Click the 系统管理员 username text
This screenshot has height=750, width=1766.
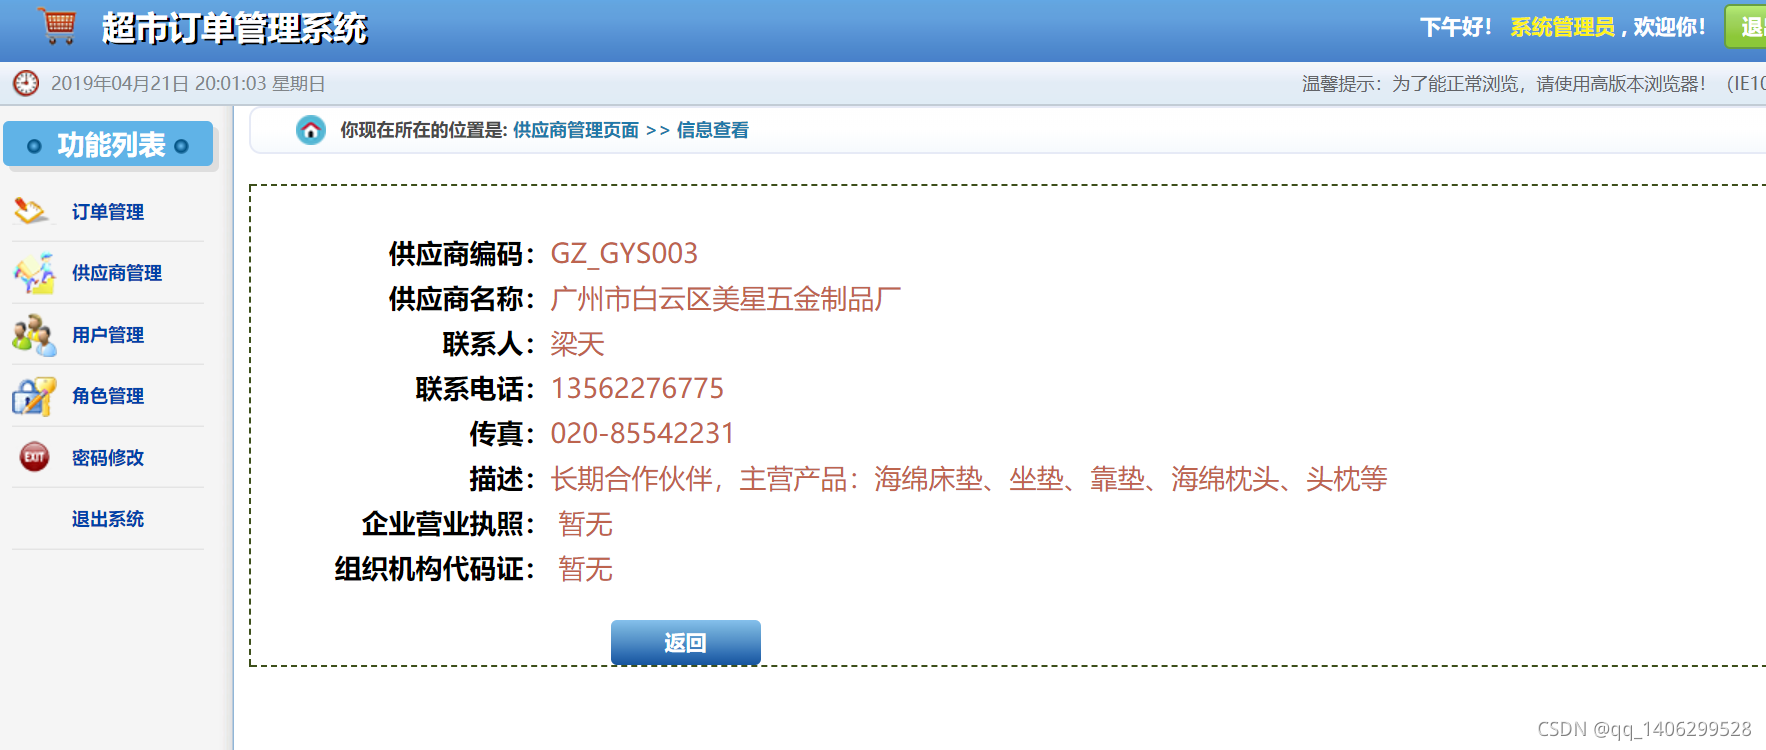click(x=1562, y=27)
